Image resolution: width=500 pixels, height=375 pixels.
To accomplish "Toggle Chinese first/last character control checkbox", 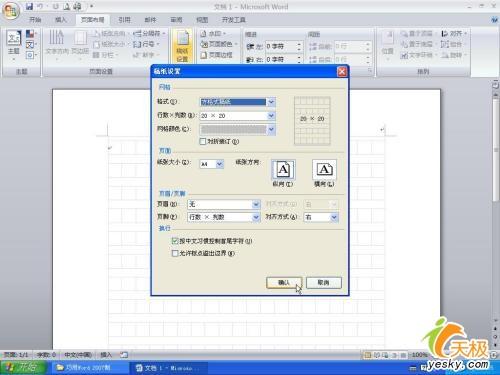I will tap(175, 241).
